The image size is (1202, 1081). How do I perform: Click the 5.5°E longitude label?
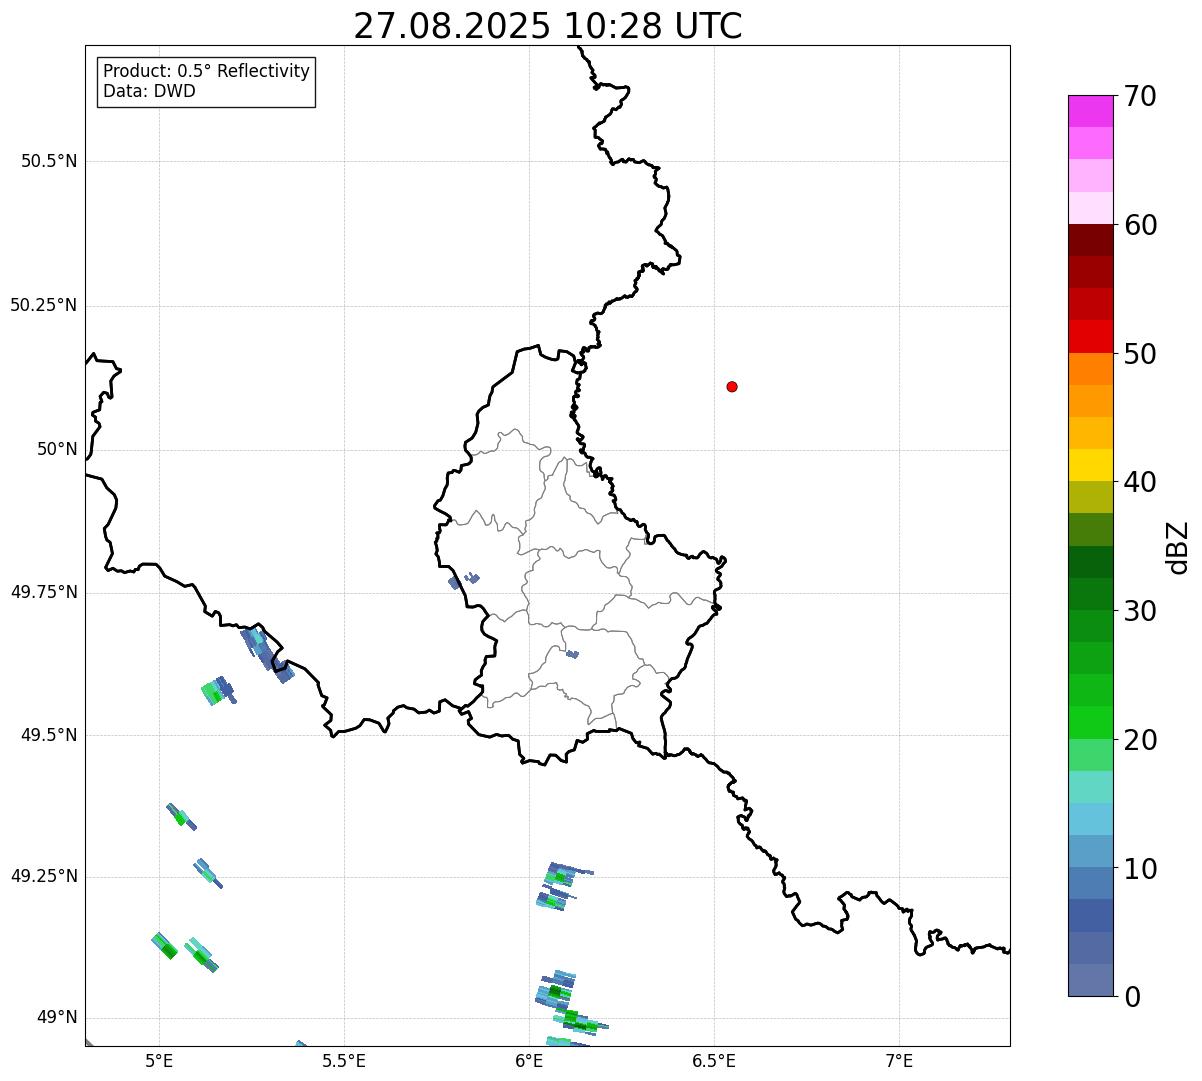[x=344, y=1060]
